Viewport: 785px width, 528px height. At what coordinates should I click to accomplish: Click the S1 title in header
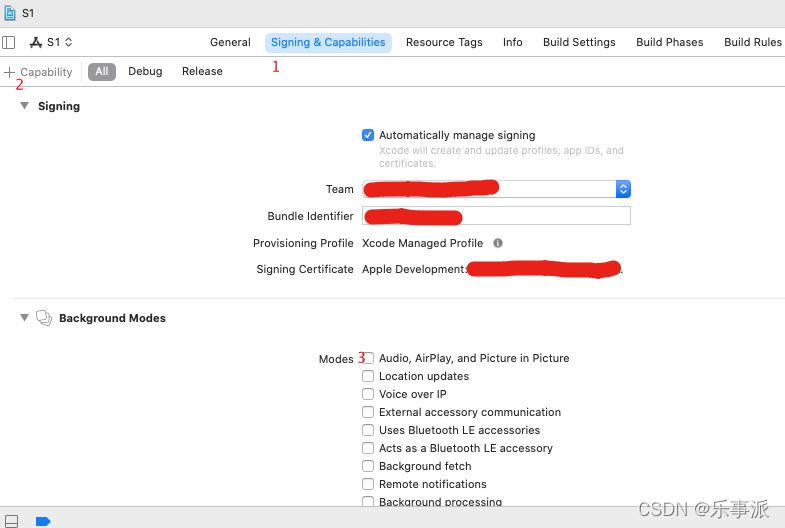click(28, 14)
